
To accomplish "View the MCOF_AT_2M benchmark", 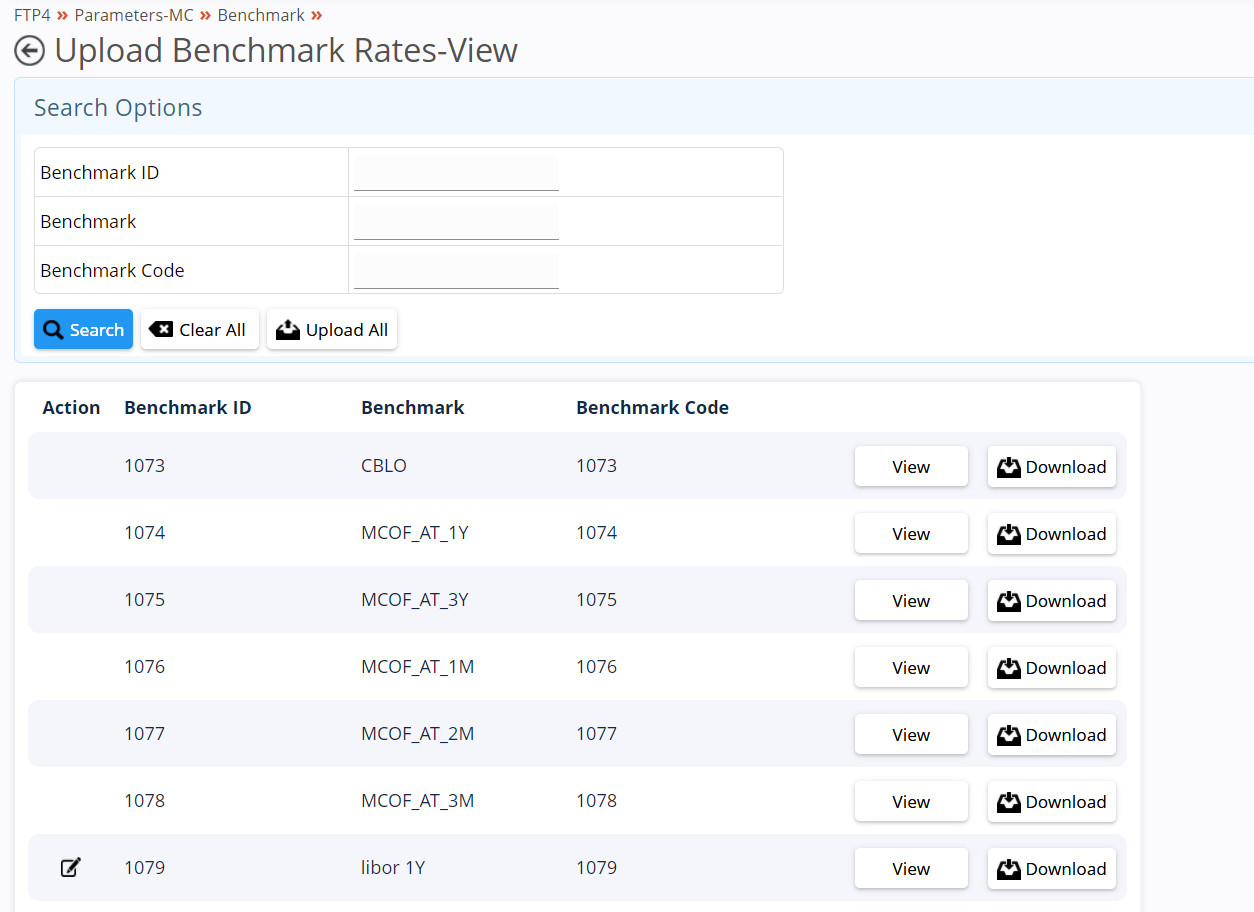I will click(x=911, y=734).
